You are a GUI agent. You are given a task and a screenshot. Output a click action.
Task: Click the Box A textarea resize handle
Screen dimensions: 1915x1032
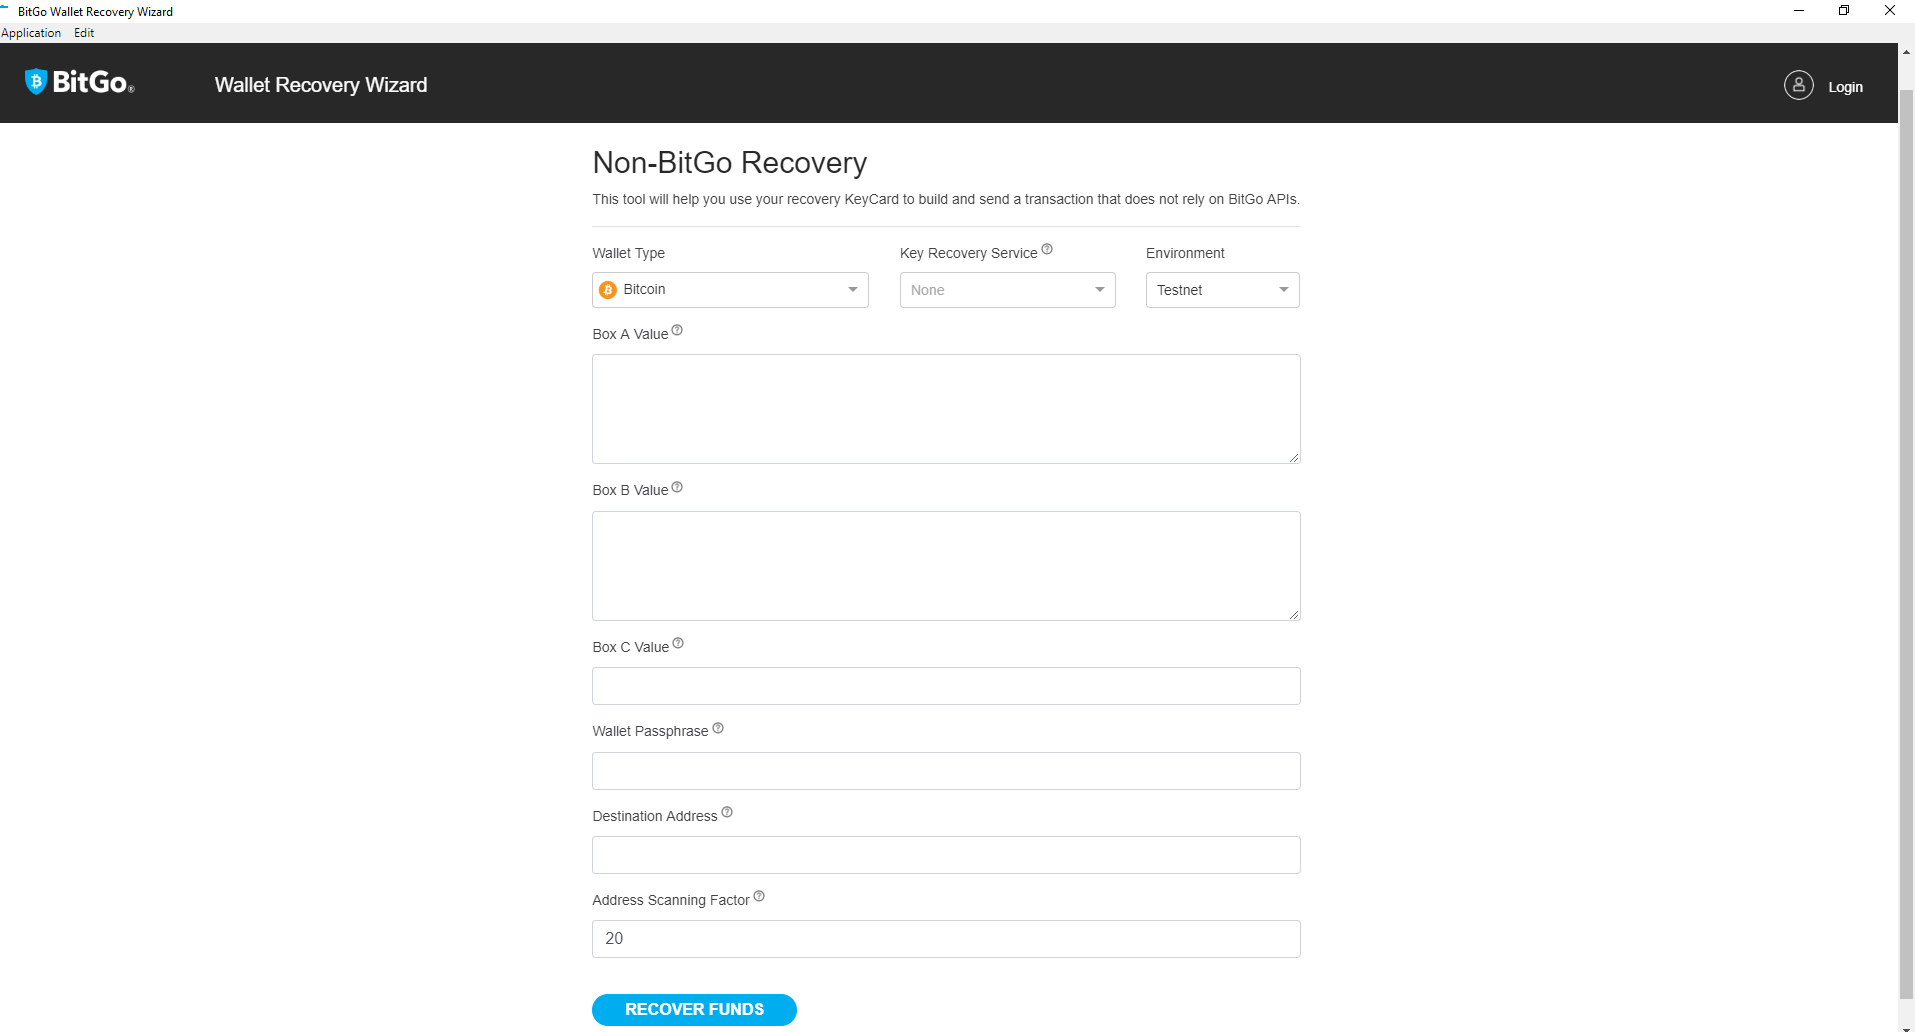coord(1294,457)
